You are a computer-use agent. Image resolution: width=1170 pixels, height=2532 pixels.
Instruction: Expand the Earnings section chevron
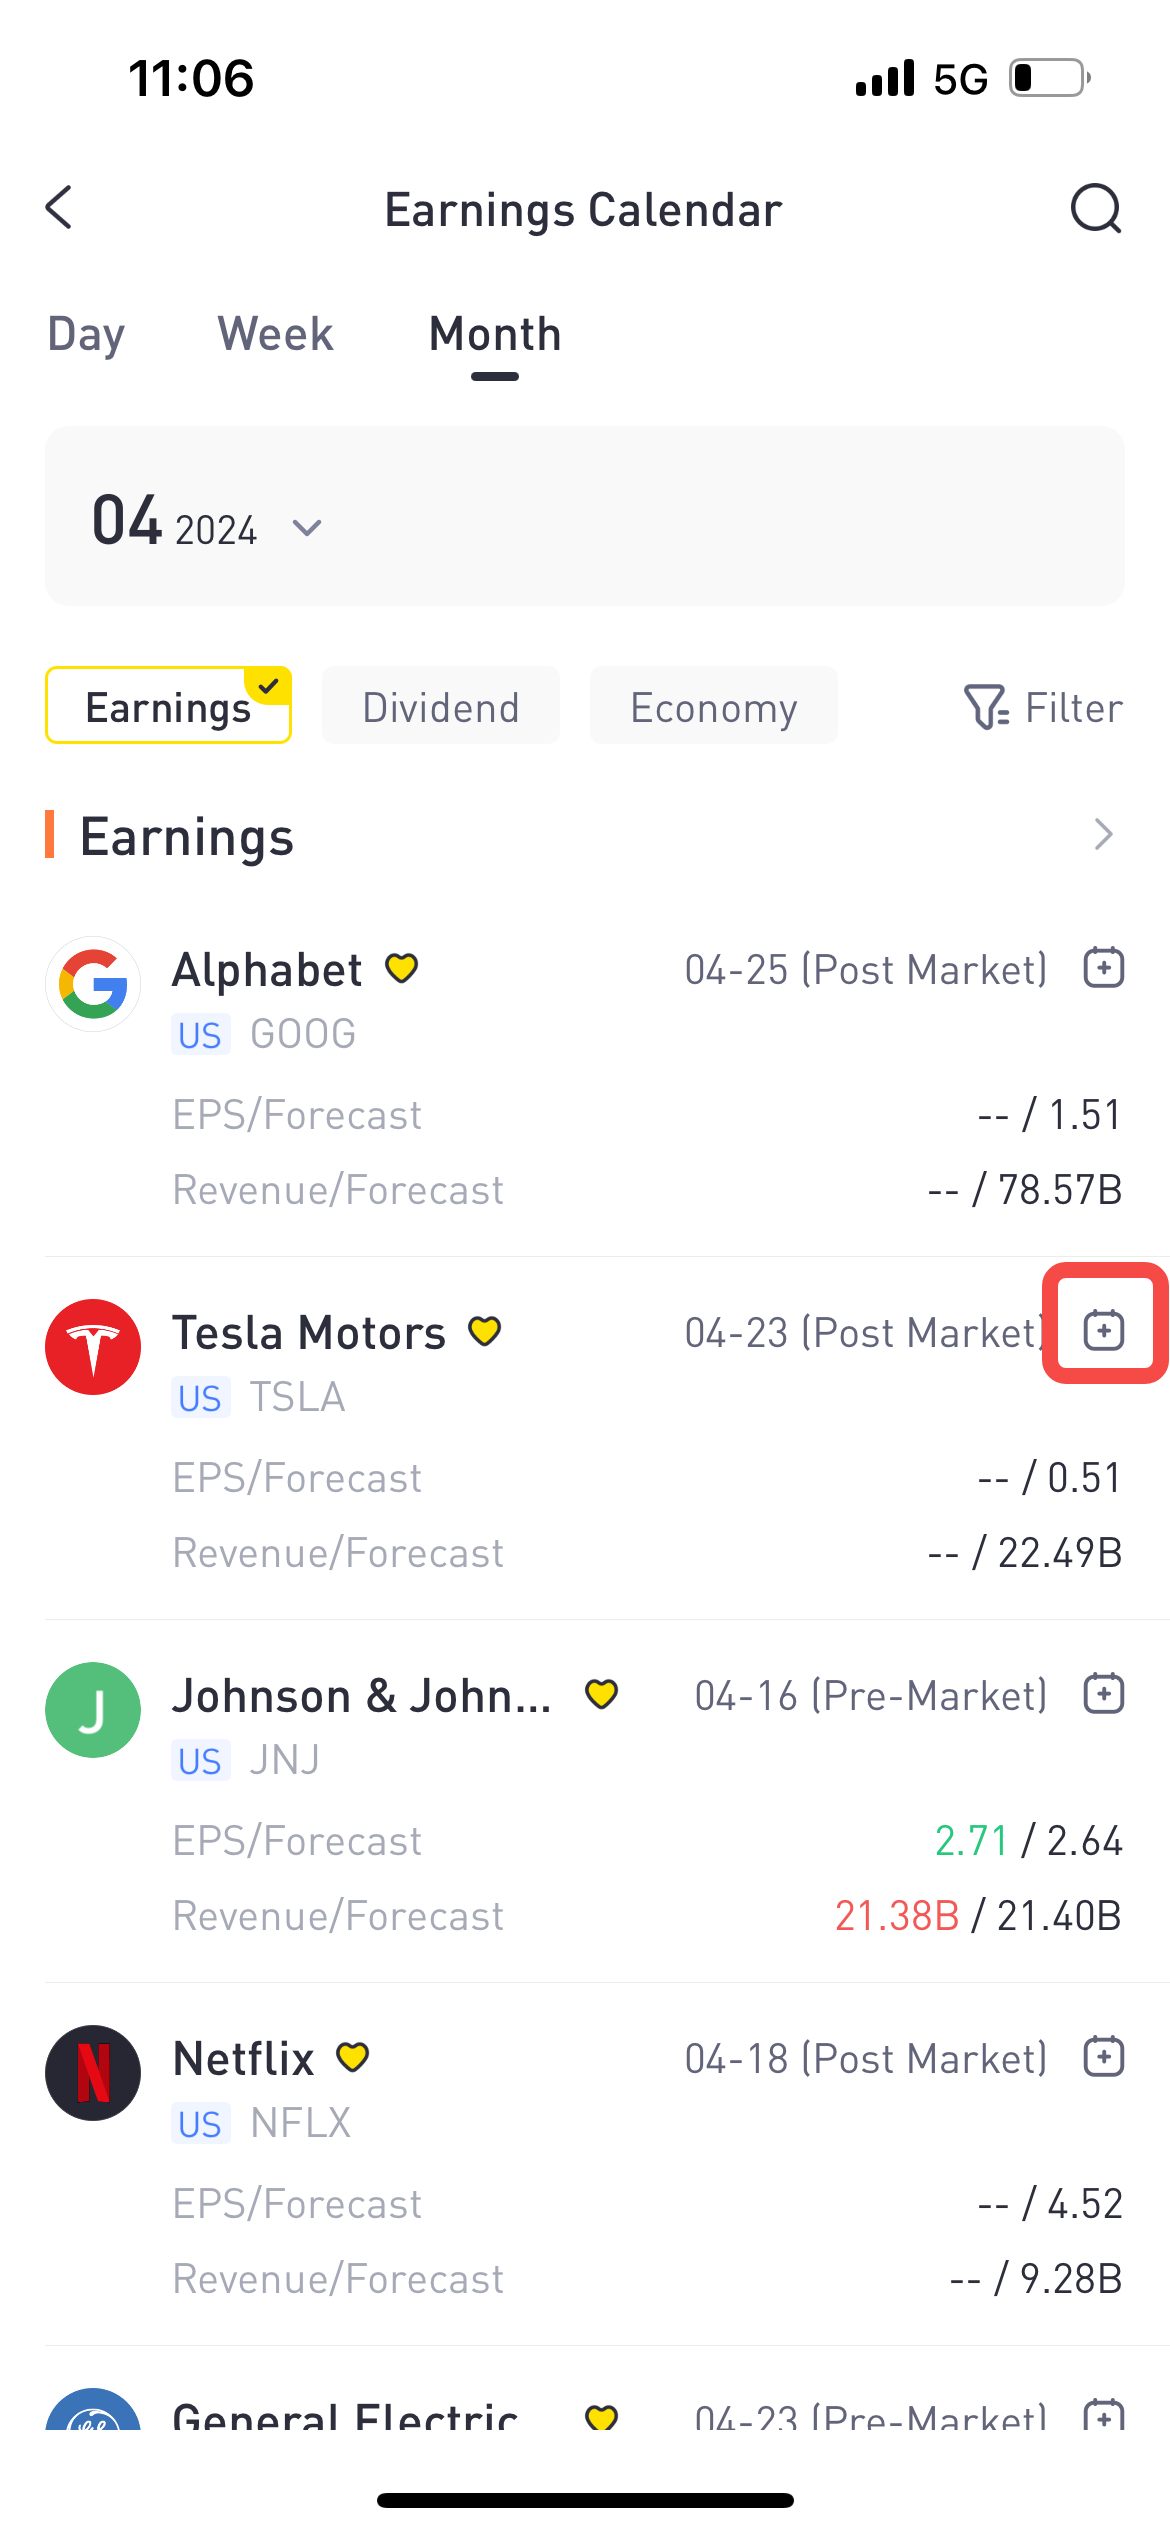click(x=1103, y=834)
